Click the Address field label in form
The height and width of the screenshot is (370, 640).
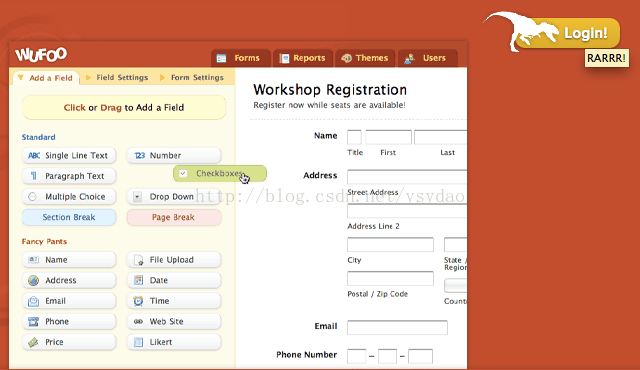tap(320, 175)
